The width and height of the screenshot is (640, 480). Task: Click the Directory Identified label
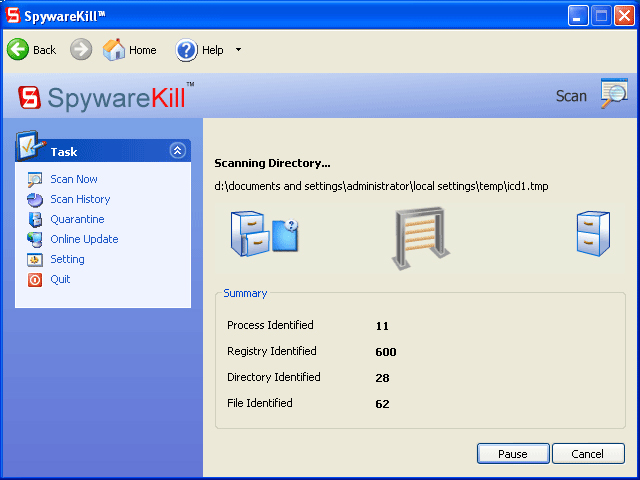pos(273,377)
